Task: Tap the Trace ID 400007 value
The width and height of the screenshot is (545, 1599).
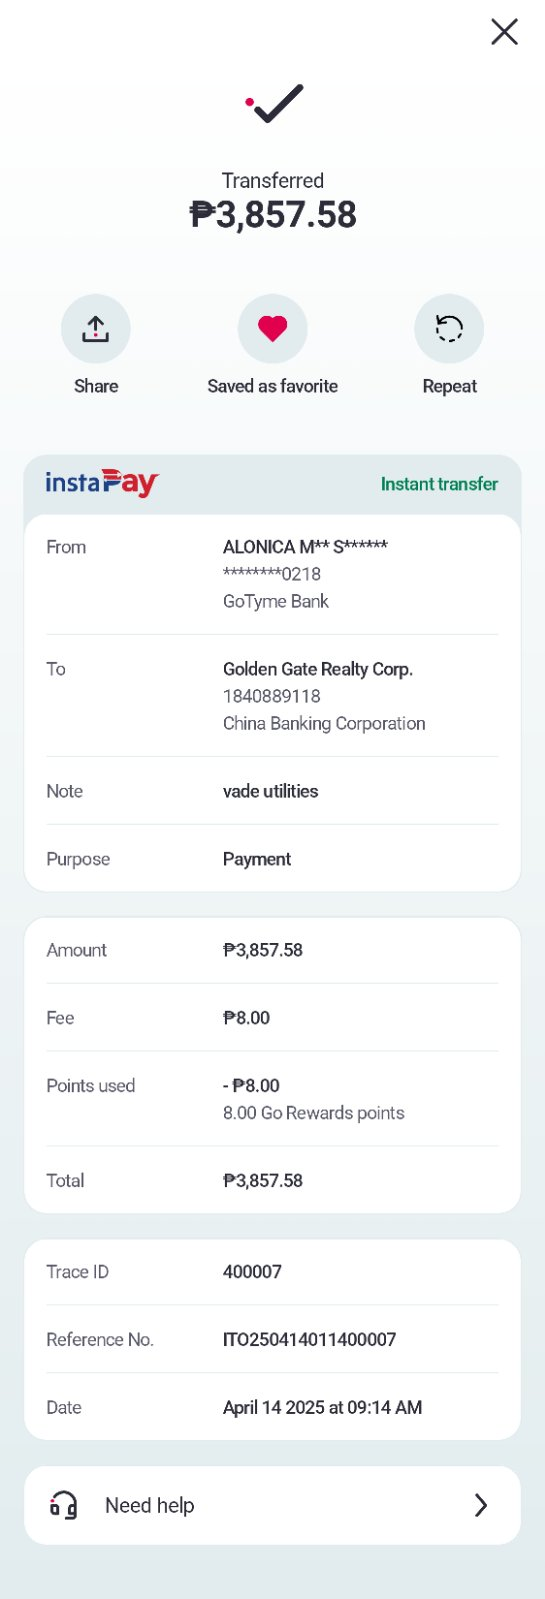Action: click(252, 1272)
